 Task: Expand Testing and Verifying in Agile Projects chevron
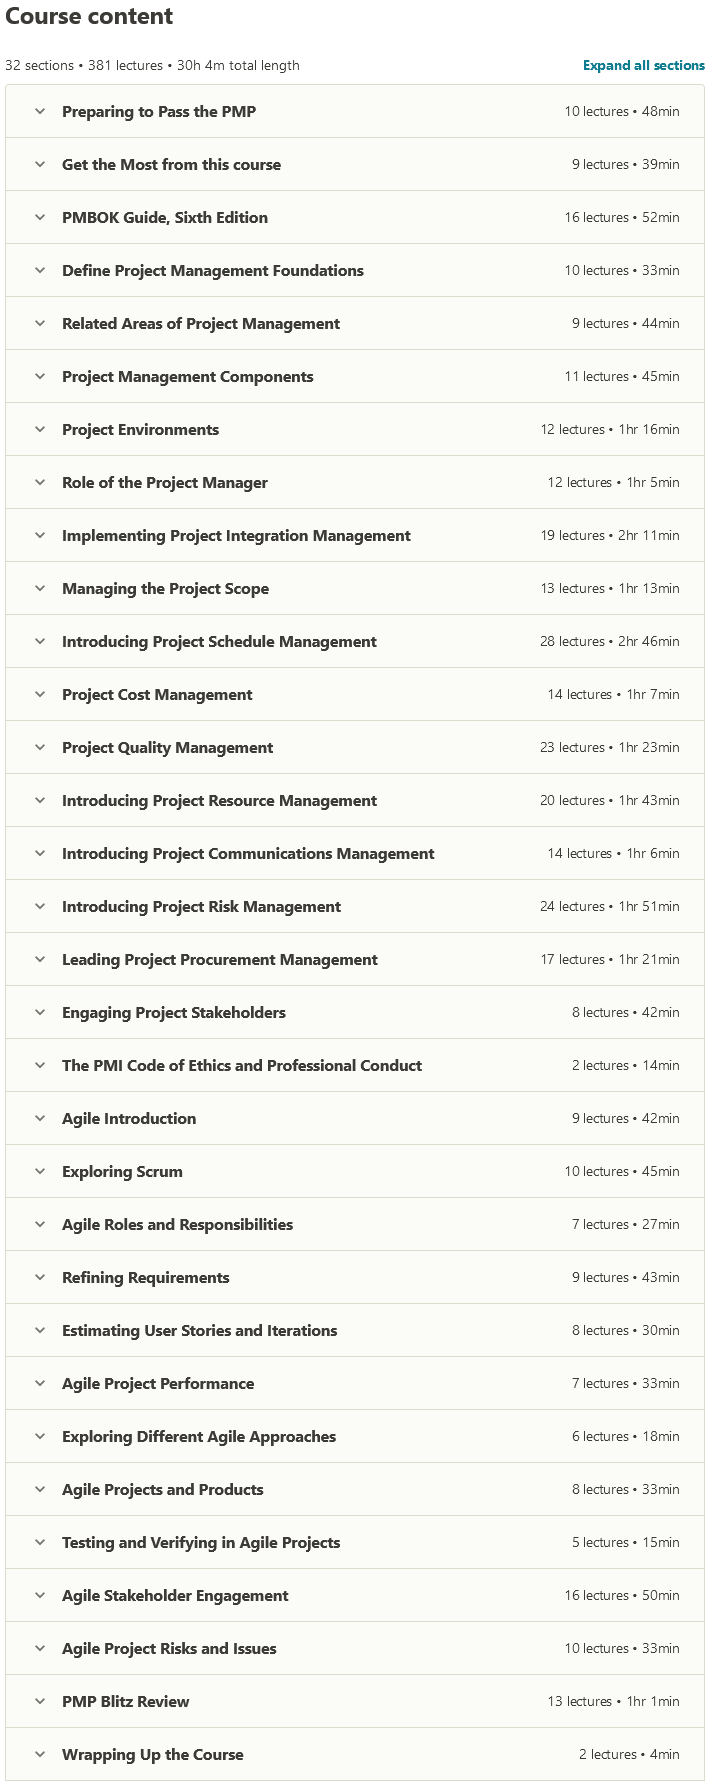click(40, 1542)
